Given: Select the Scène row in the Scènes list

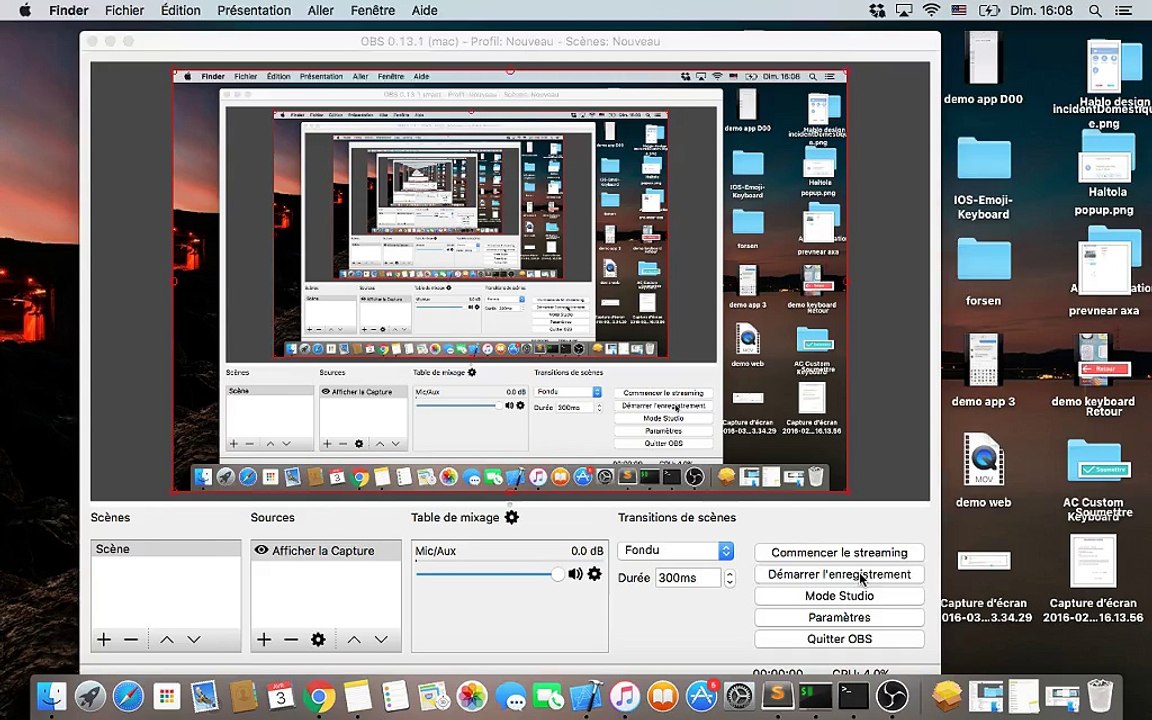Looking at the screenshot, I should [x=166, y=549].
